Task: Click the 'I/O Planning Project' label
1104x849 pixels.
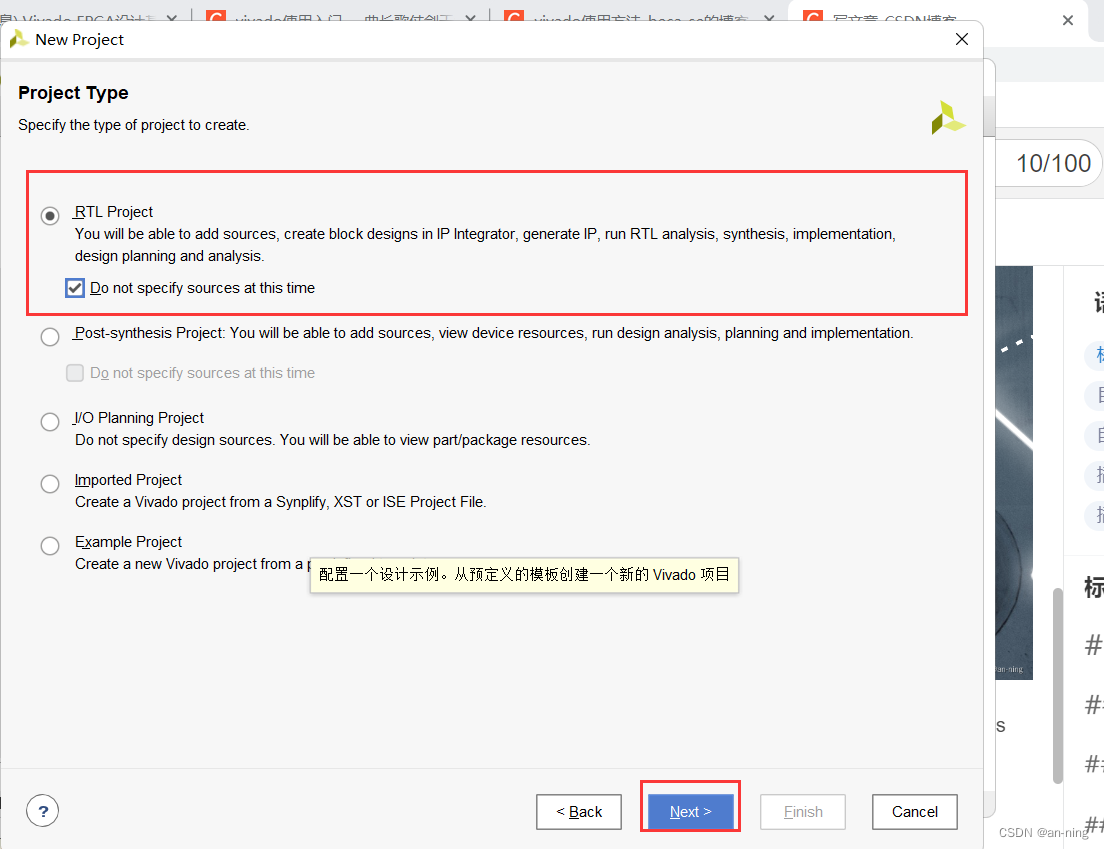Action: (139, 417)
